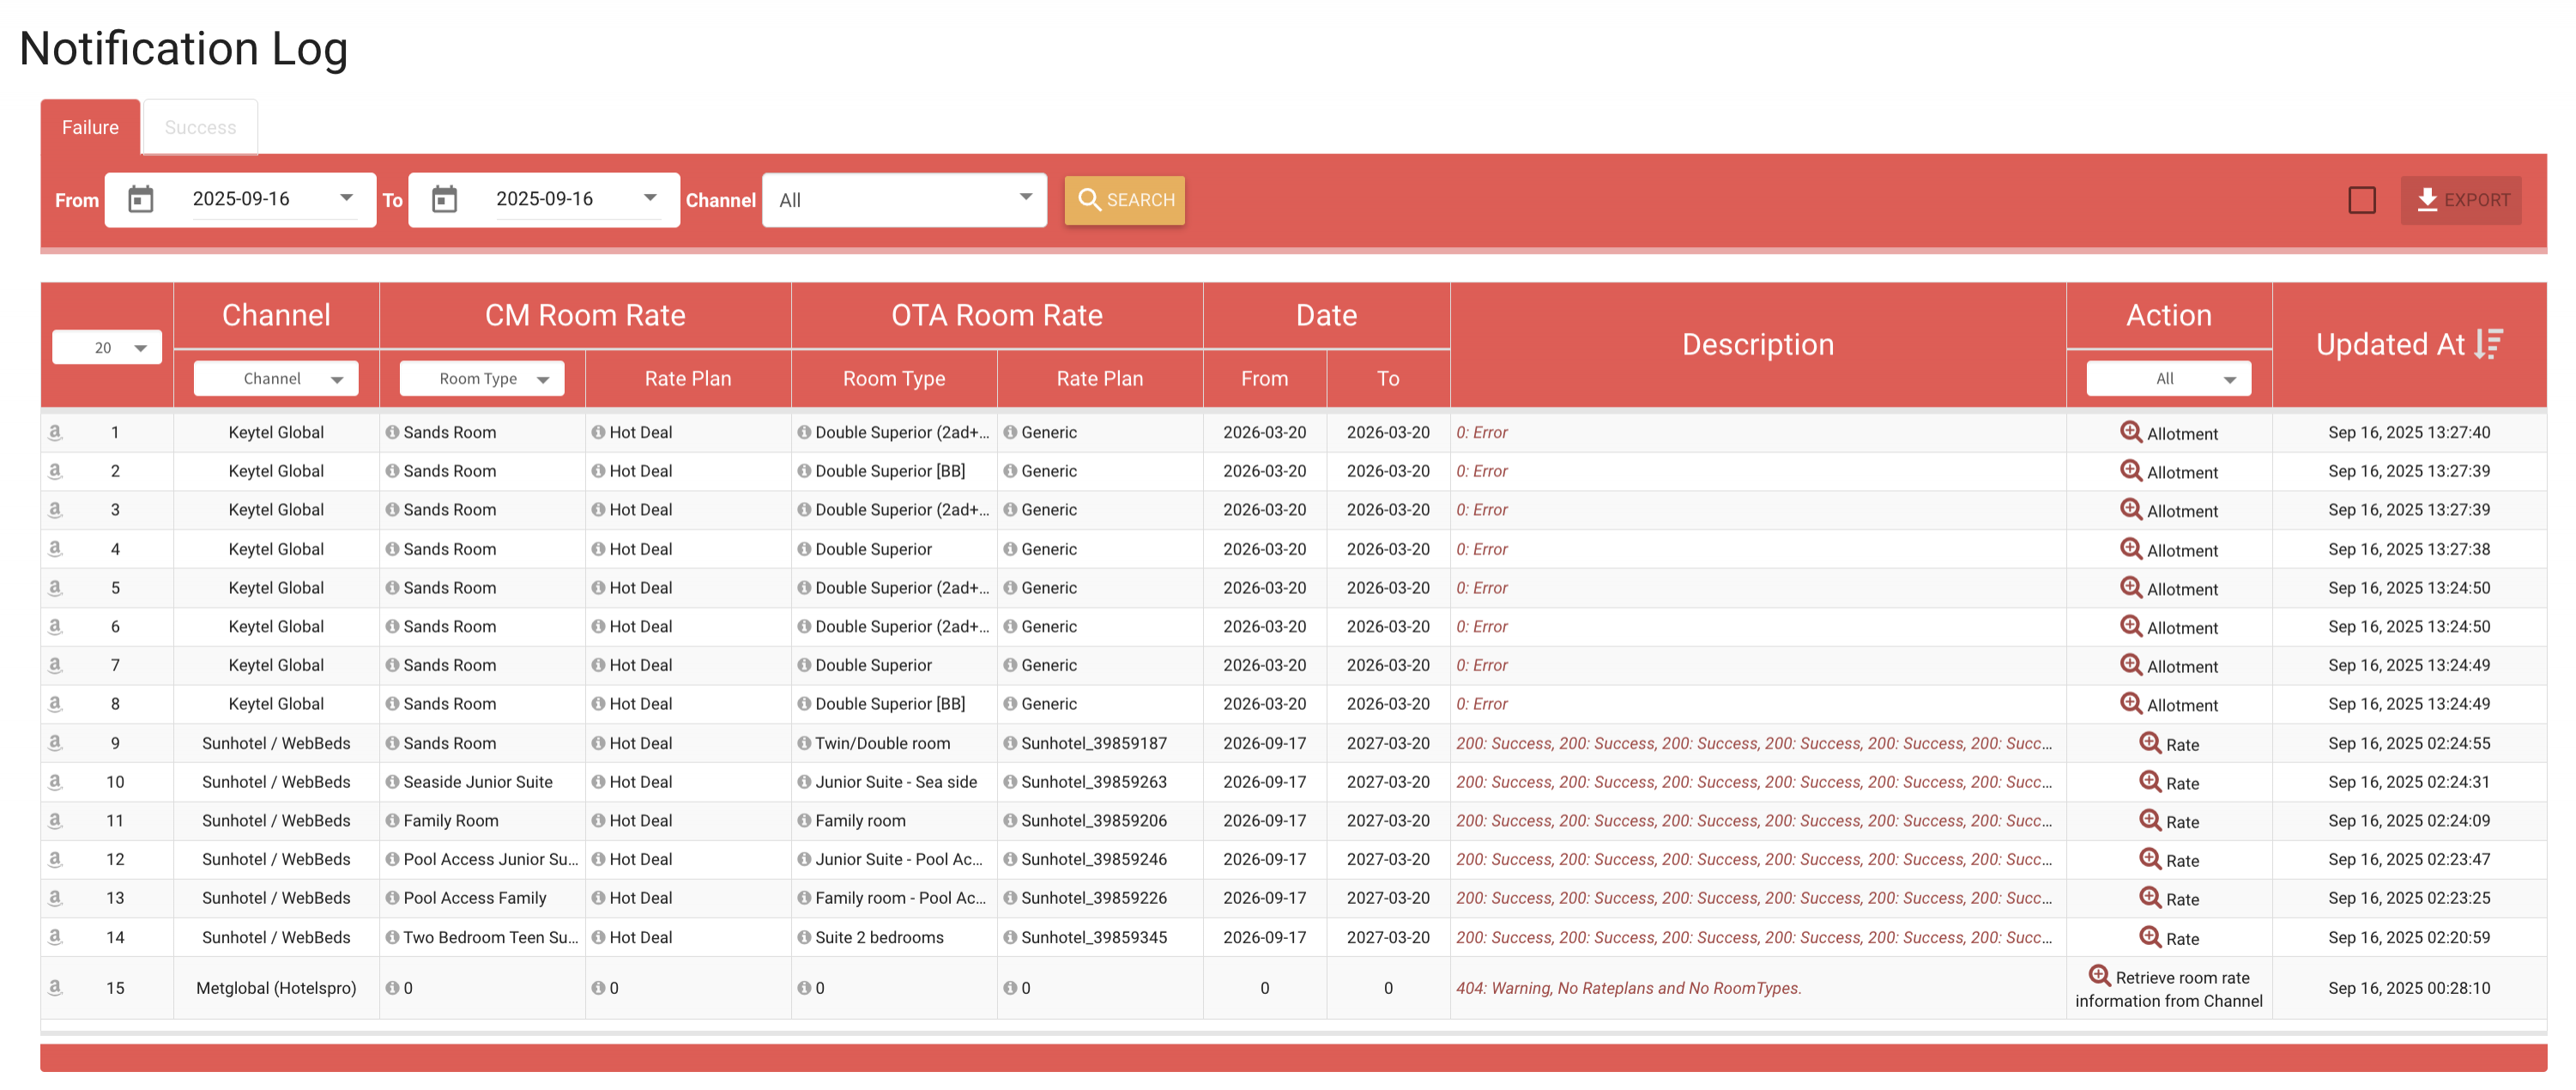Click info icon next to Twin/Double room
This screenshot has width=2576, height=1090.
tap(804, 743)
